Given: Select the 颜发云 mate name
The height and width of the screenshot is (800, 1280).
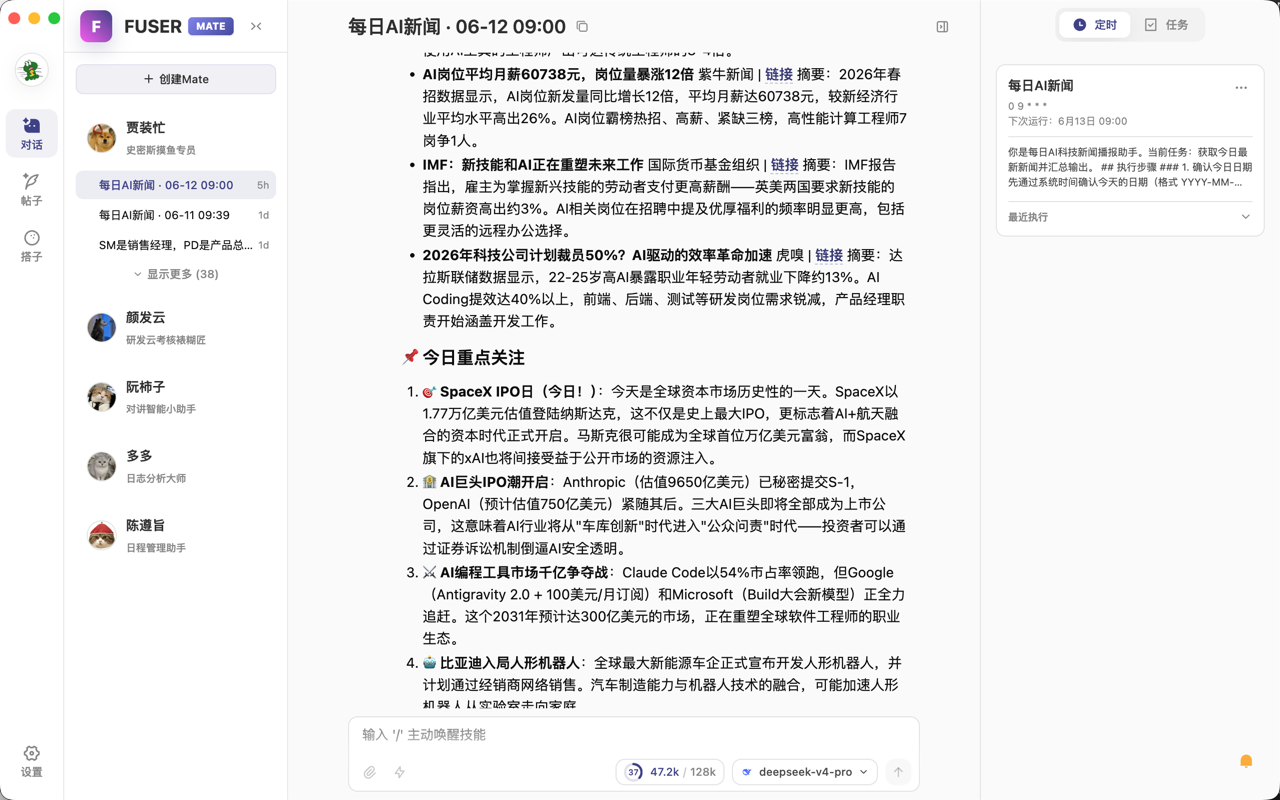Looking at the screenshot, I should [x=146, y=317].
